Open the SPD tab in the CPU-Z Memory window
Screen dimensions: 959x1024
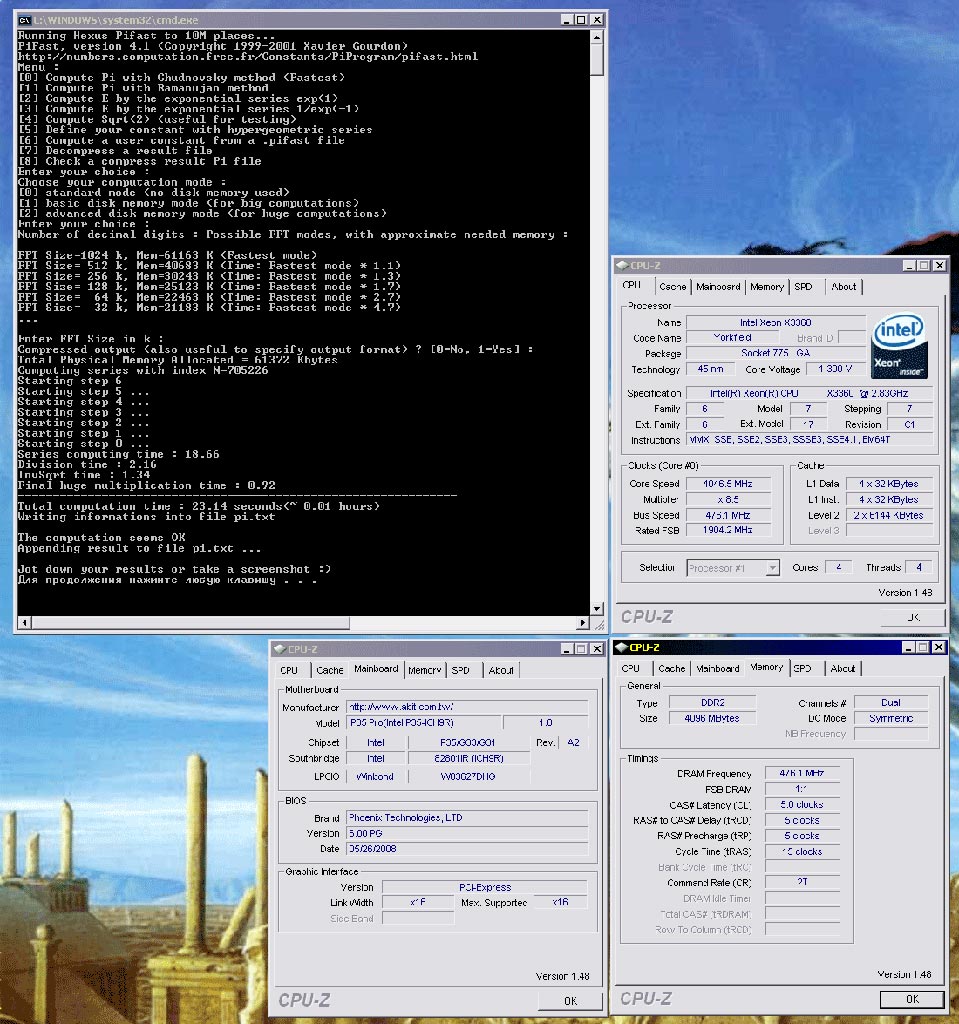(802, 669)
